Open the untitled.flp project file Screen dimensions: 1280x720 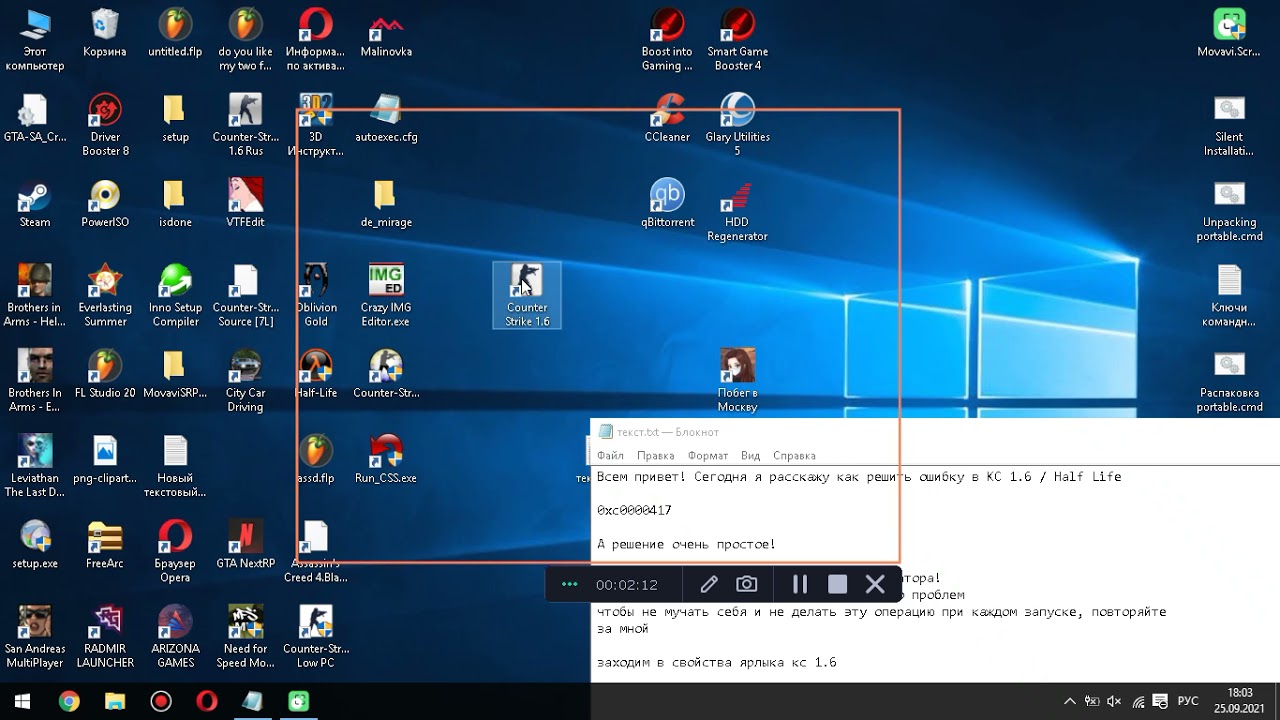click(x=175, y=34)
